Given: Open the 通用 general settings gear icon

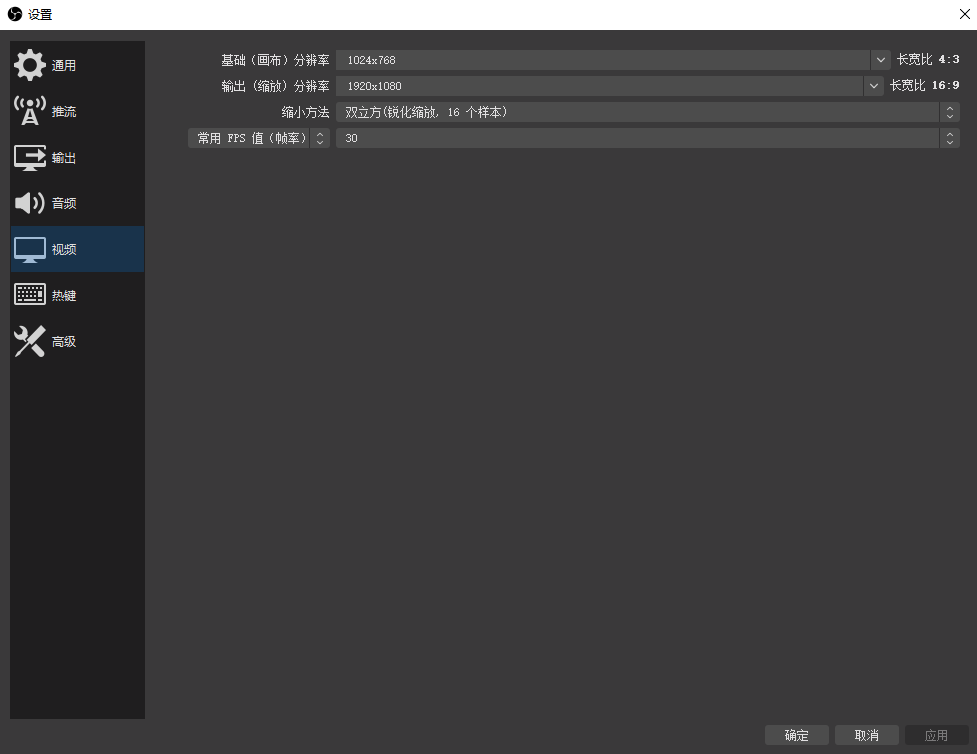Looking at the screenshot, I should tap(29, 65).
